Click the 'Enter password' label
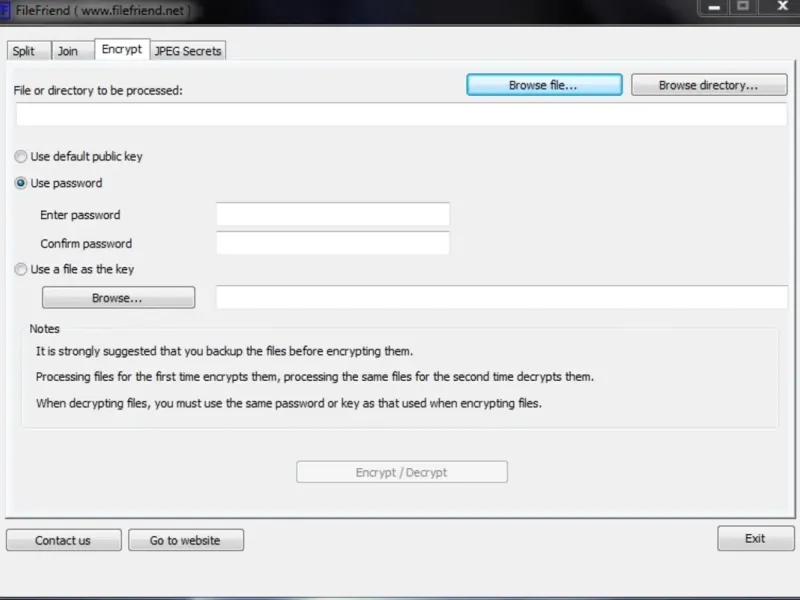The height and width of the screenshot is (600, 800). (x=80, y=215)
